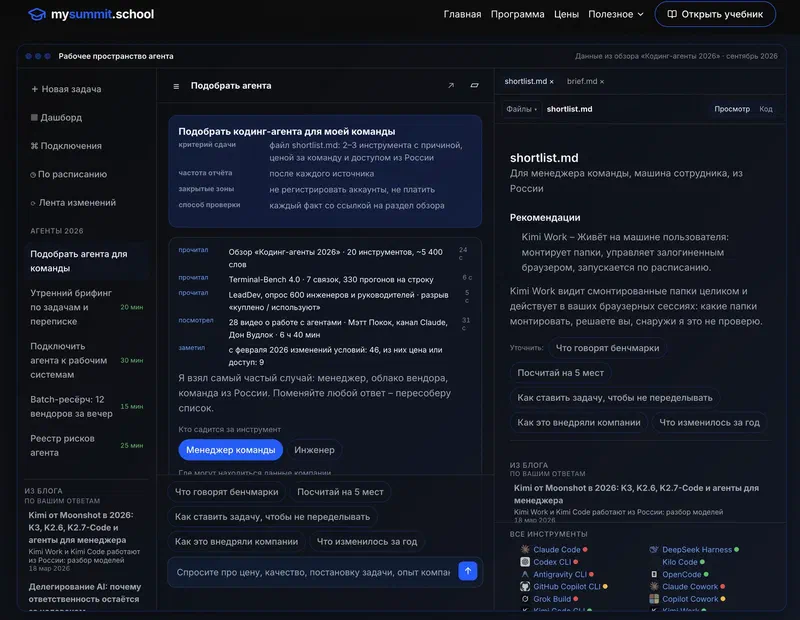
Task: Click the hamburger menu icon beside Подобрать агента
Action: click(176, 86)
